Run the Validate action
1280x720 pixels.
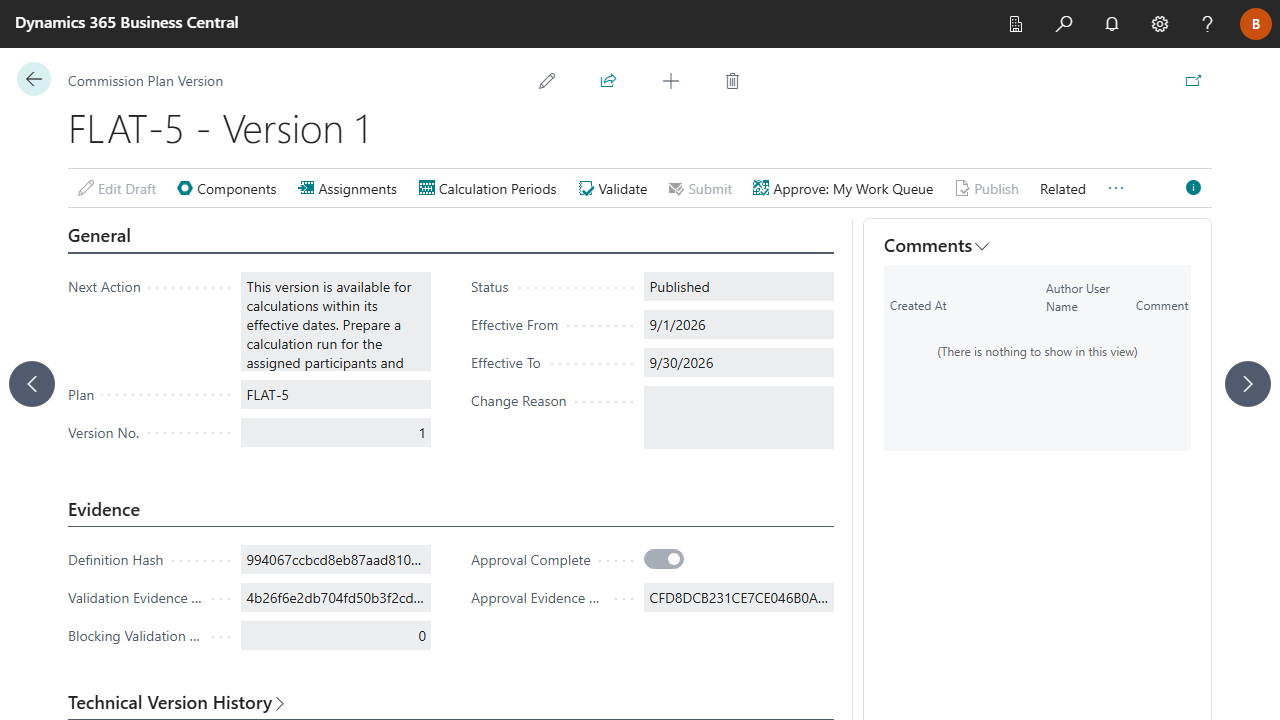click(613, 189)
